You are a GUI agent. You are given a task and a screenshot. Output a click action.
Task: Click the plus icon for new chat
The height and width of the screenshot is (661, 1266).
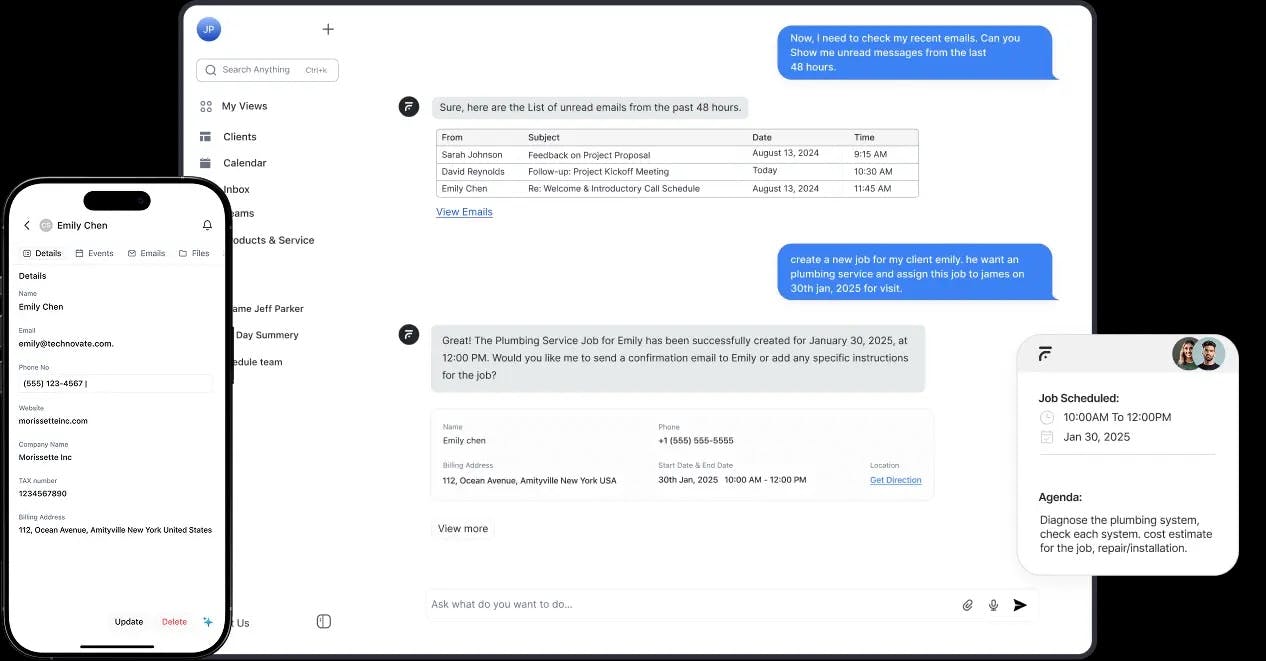pyautogui.click(x=328, y=29)
